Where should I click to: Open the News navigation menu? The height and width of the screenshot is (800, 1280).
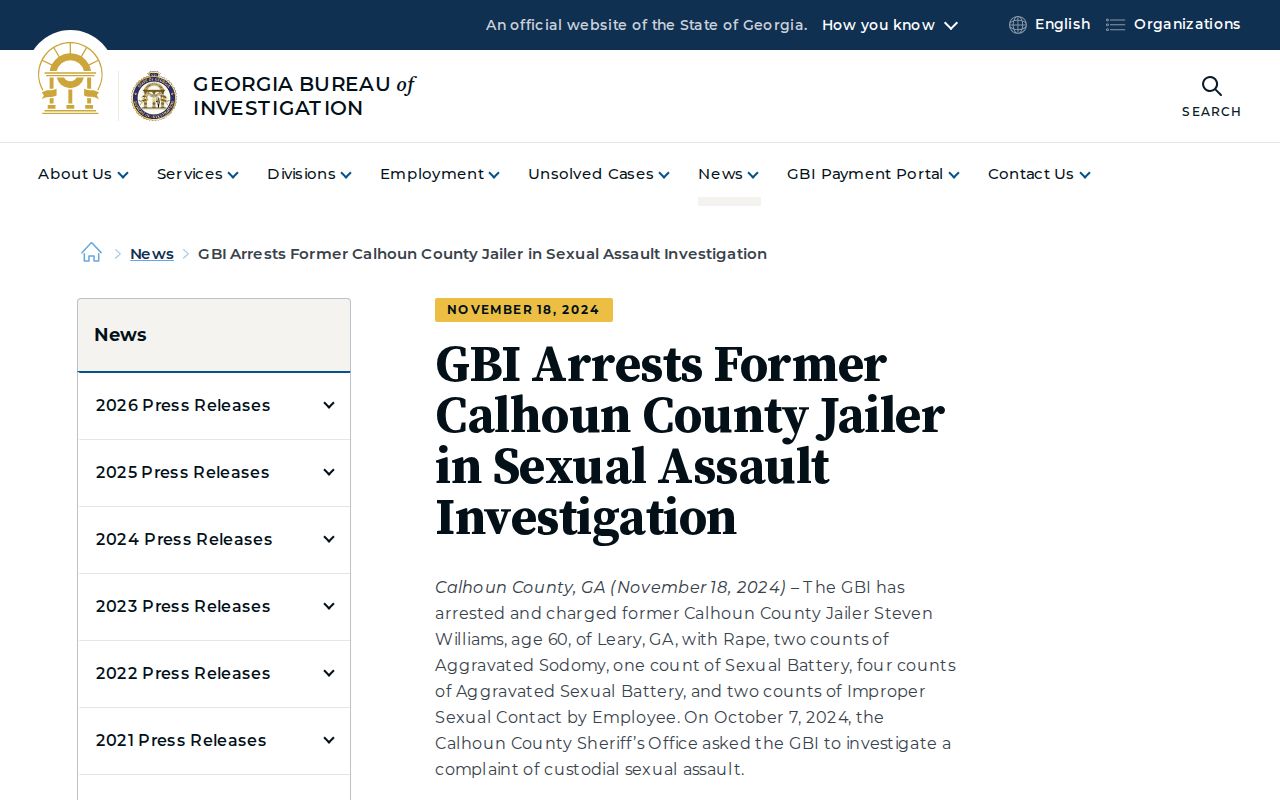pos(728,174)
